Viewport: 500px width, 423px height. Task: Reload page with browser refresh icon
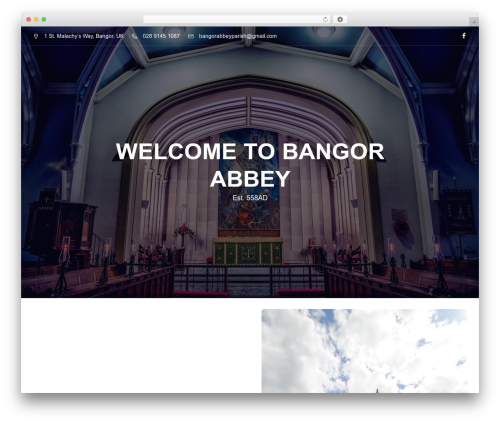coord(325,19)
